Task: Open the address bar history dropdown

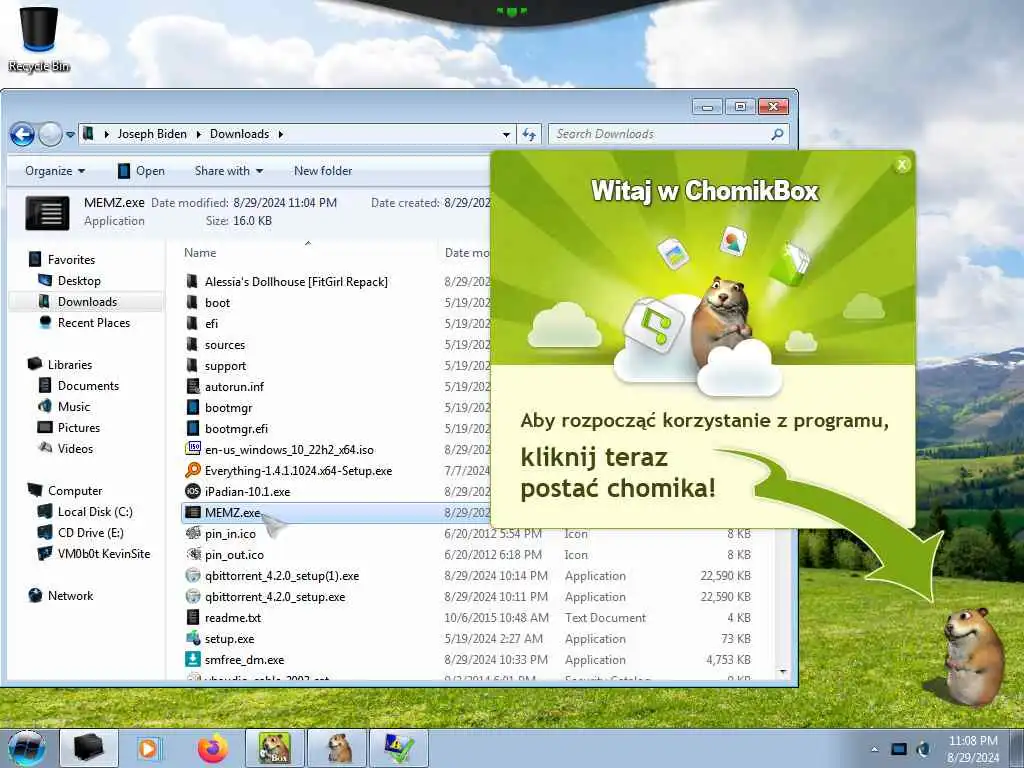Action: coord(506,135)
